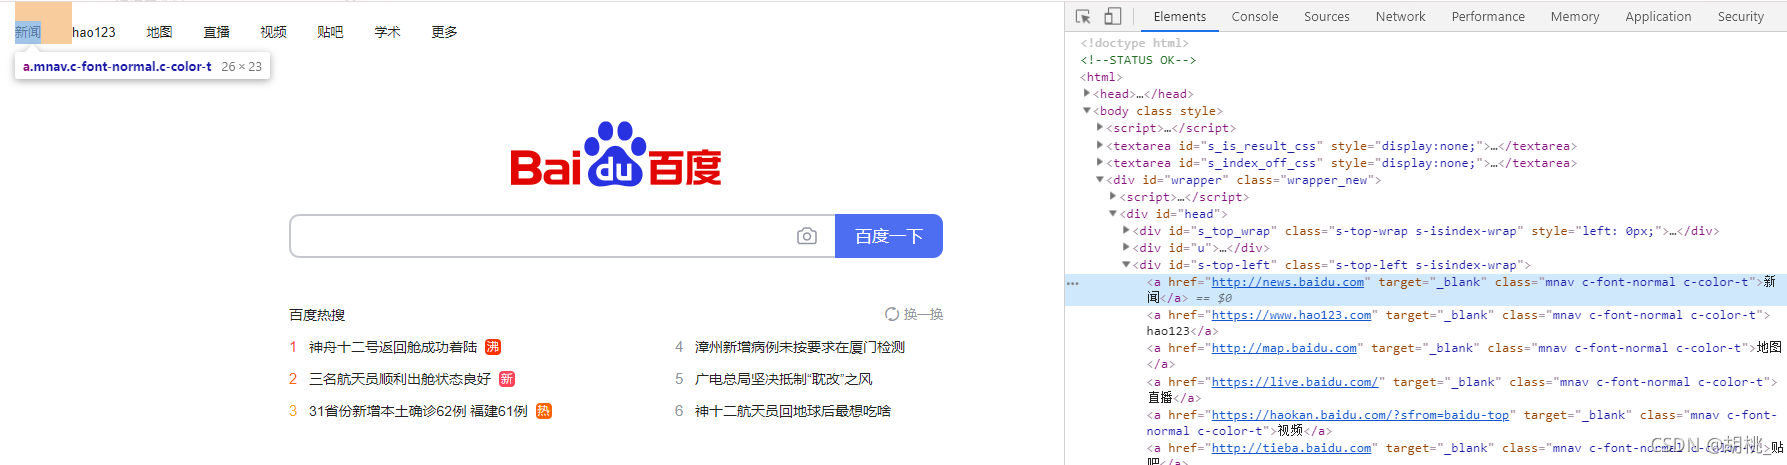
Task: Open the 更多 navigation menu
Action: tap(444, 32)
